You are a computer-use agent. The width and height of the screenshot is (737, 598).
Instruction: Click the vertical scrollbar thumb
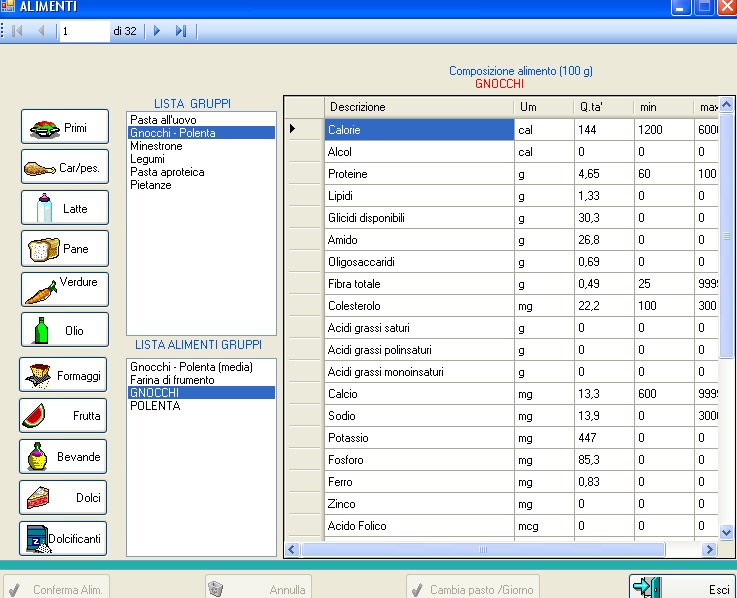[x=726, y=234]
